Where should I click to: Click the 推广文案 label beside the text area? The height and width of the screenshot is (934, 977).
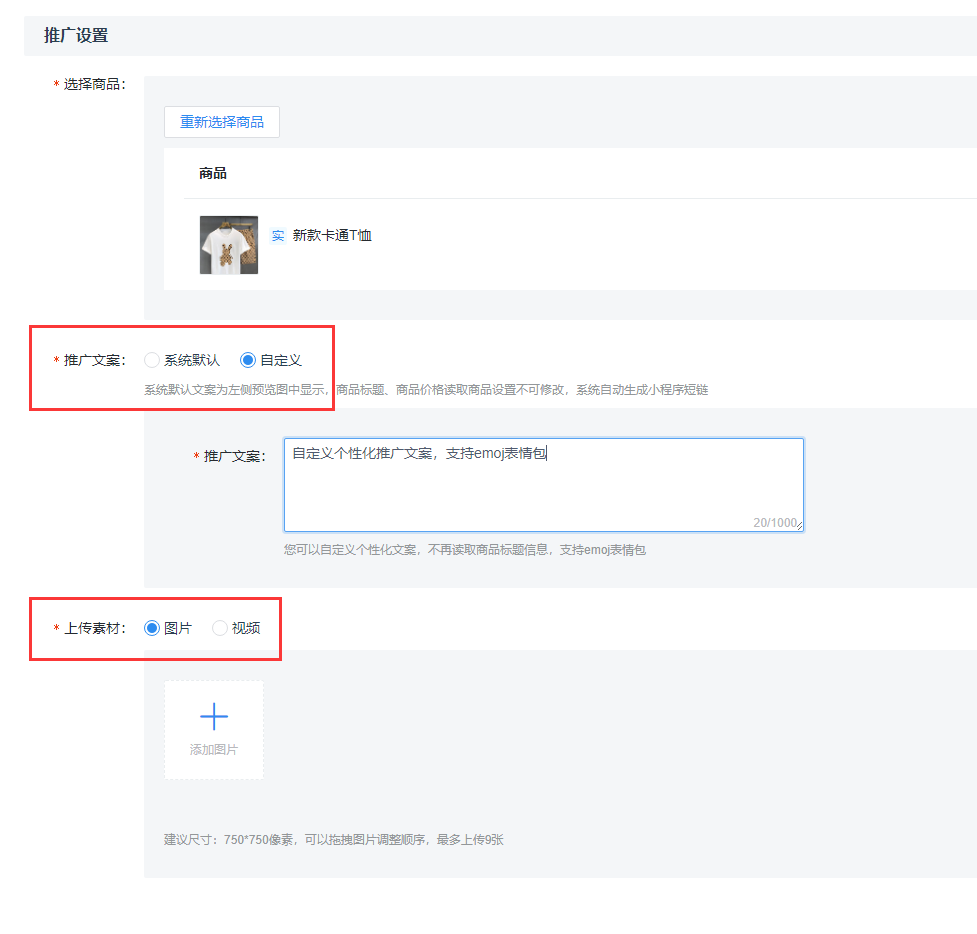(x=234, y=456)
